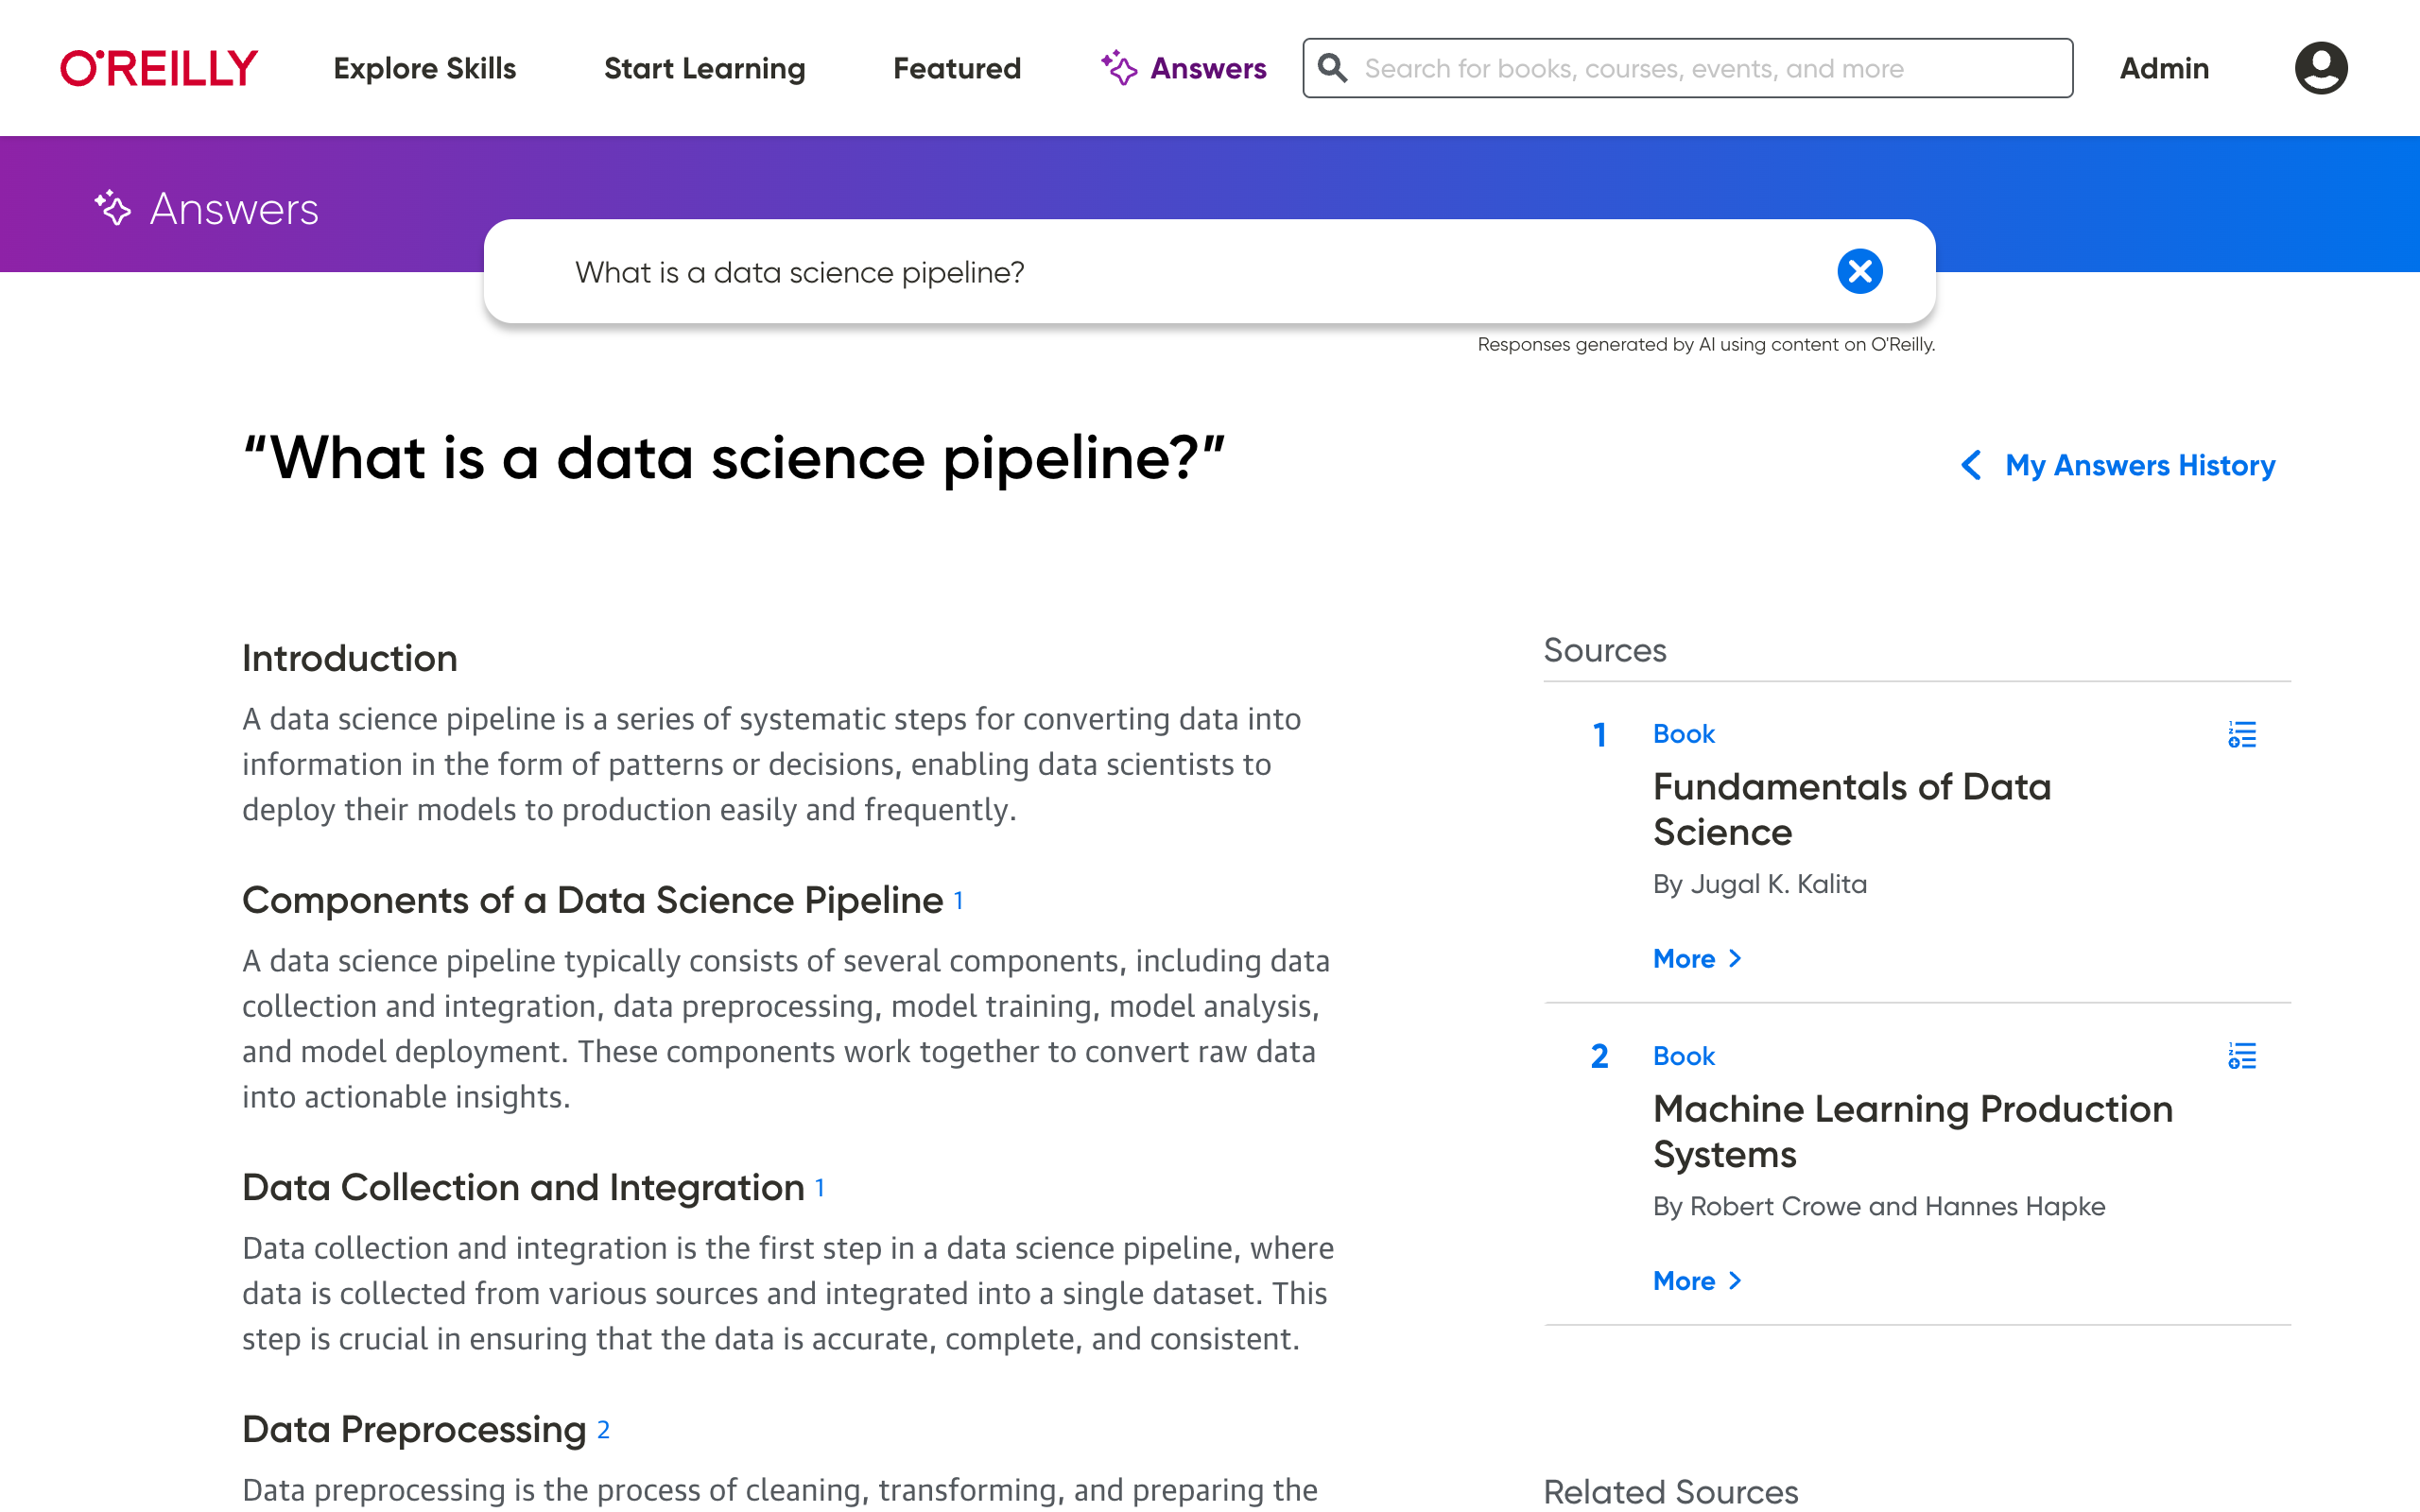Click the back chevron beside My Answers History
The width and height of the screenshot is (2420, 1512).
point(1970,465)
